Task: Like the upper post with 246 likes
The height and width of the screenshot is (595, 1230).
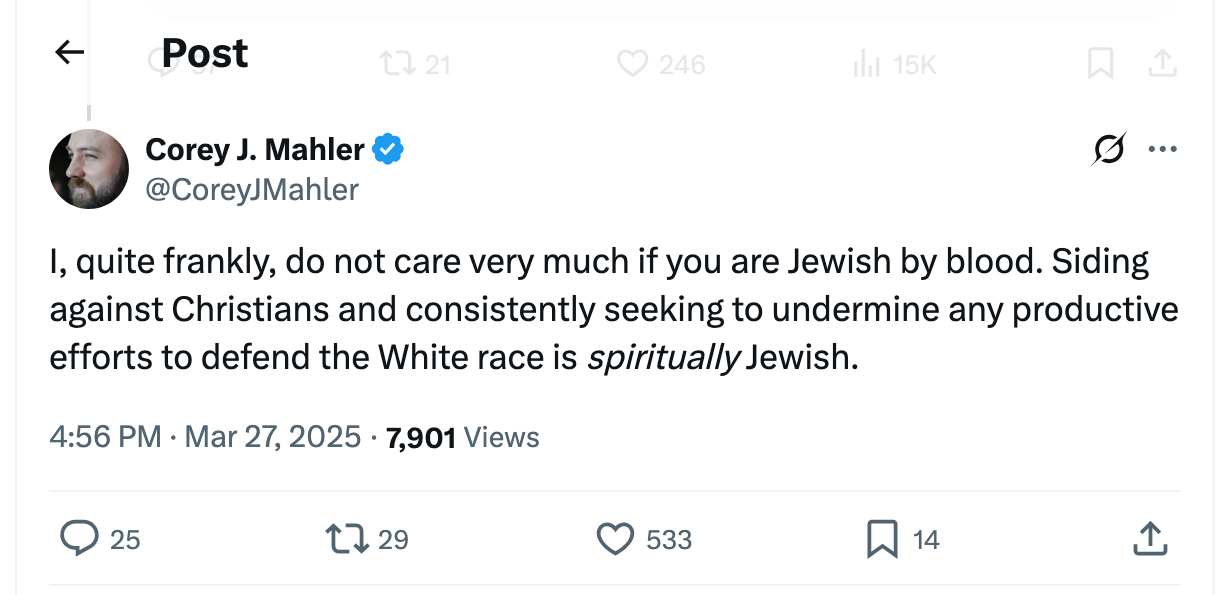Action: 632,64
